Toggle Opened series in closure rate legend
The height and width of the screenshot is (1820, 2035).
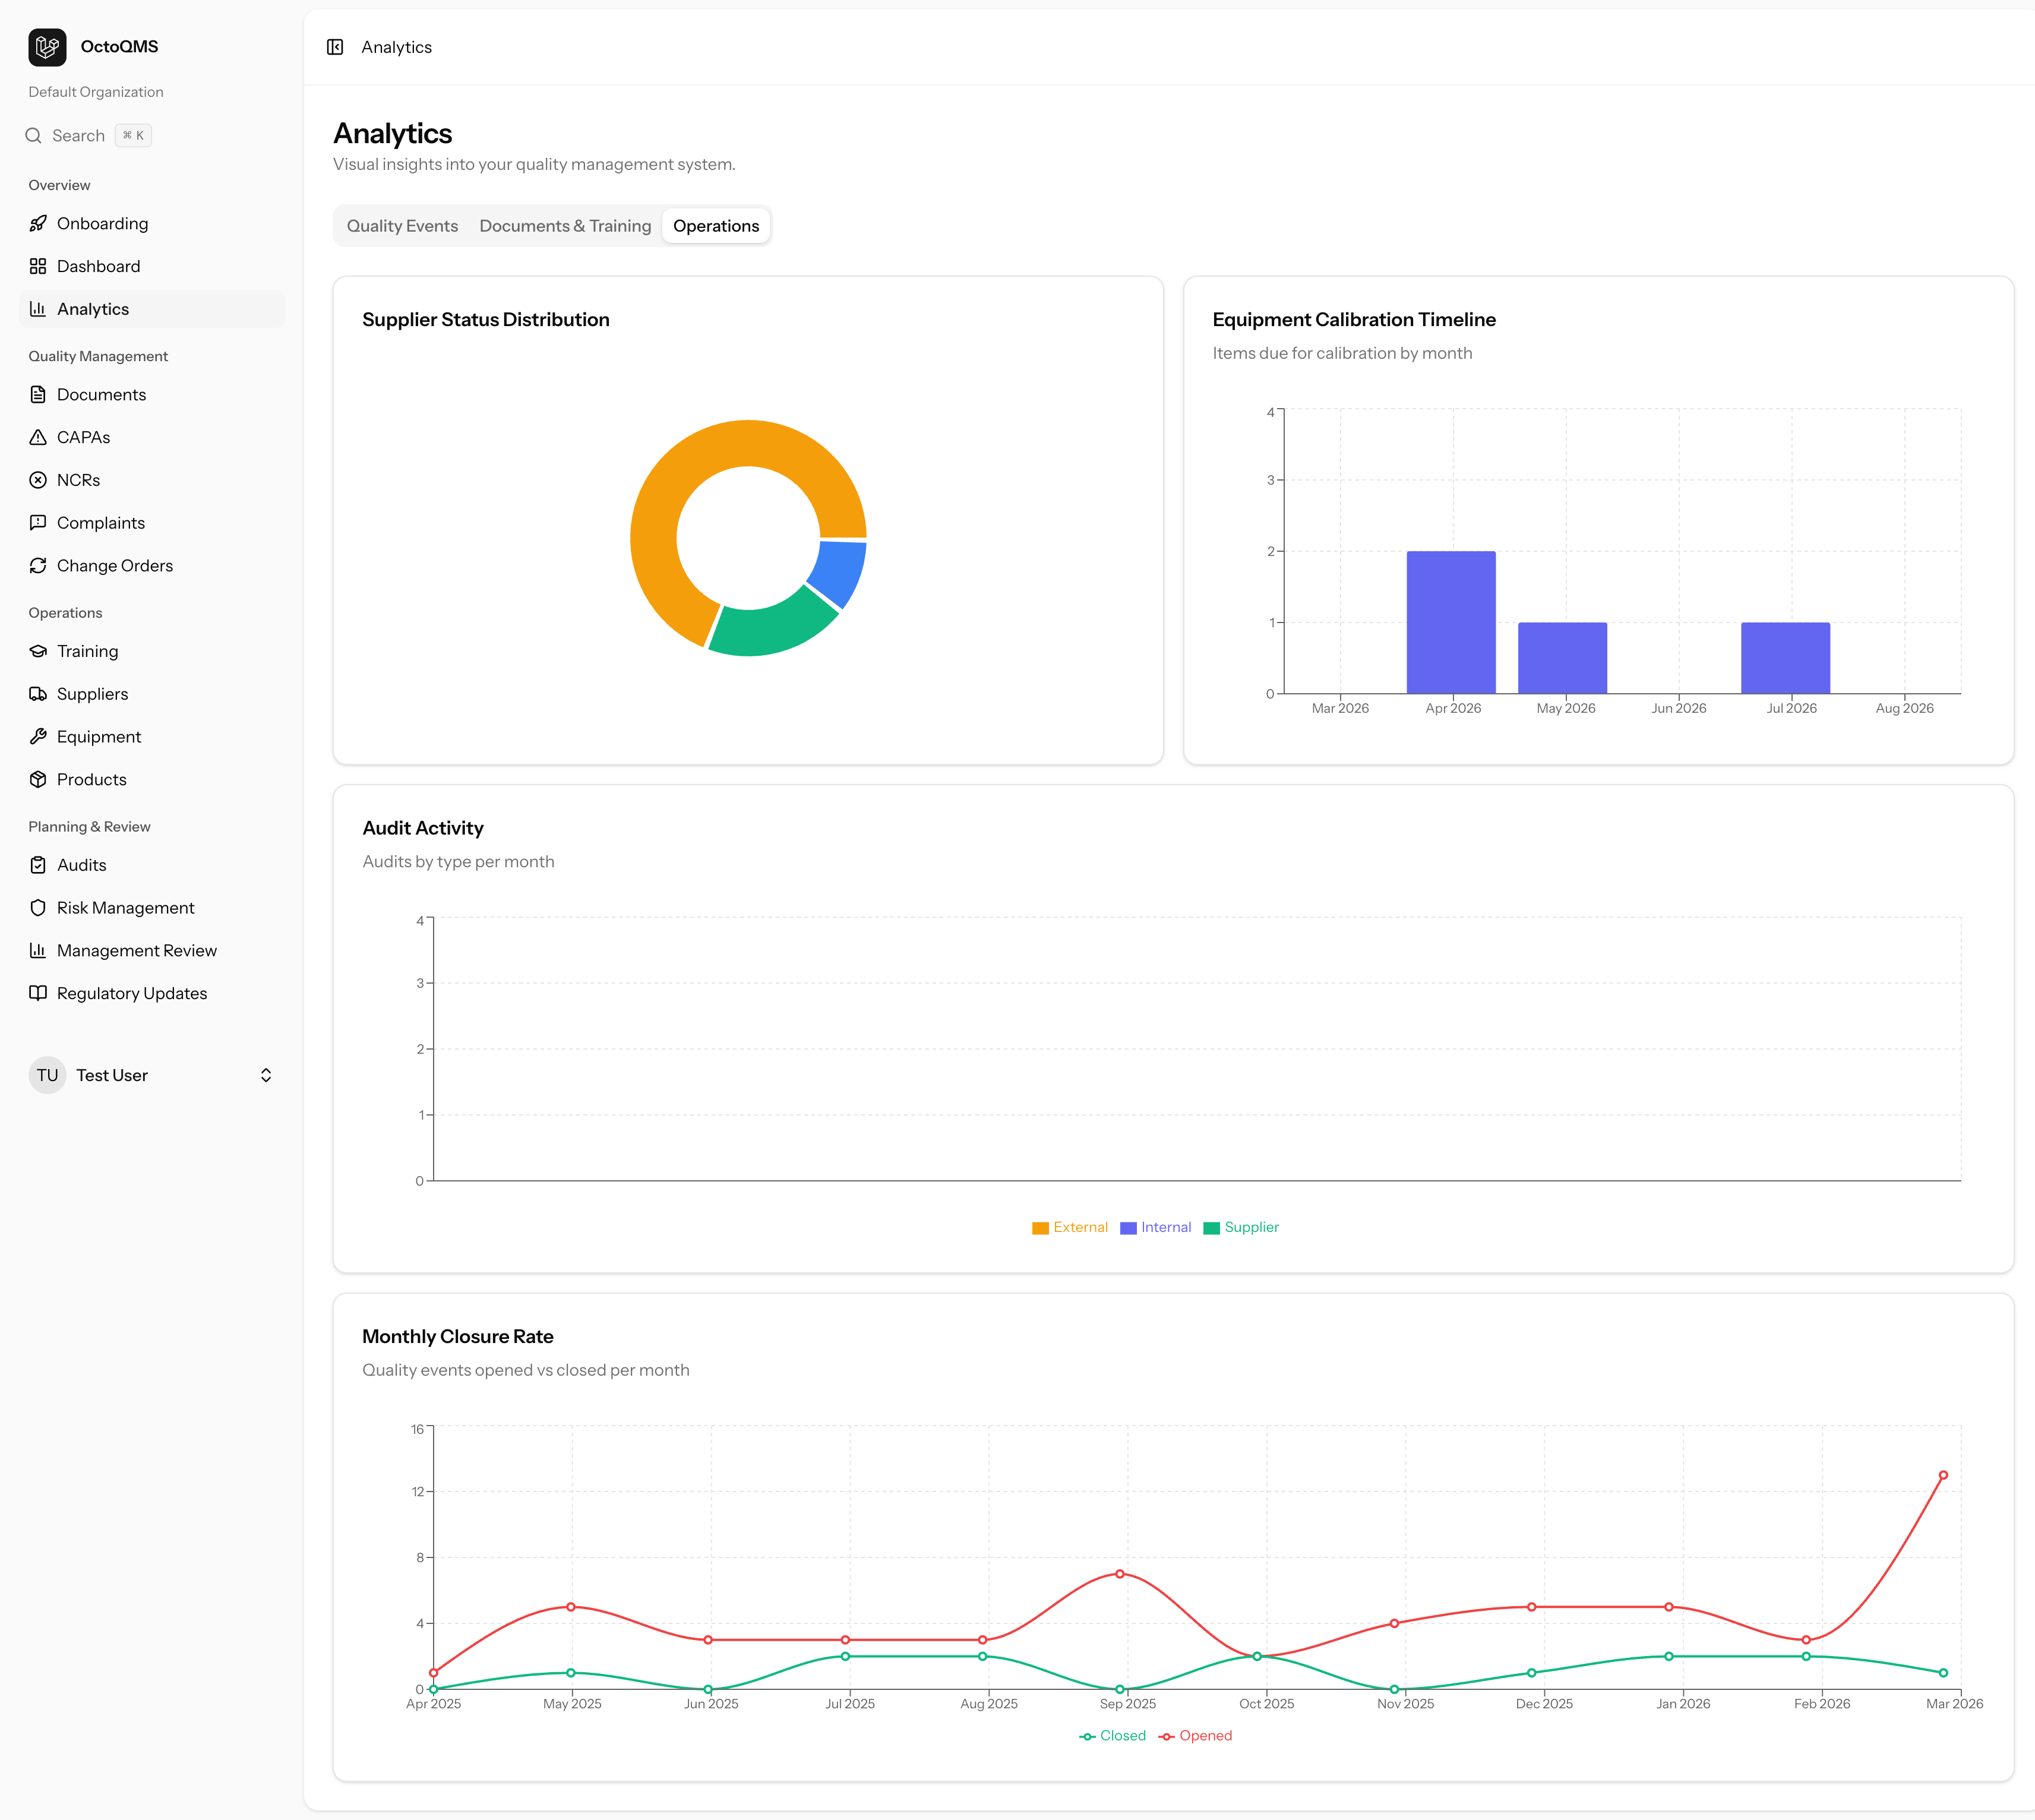point(1195,1736)
